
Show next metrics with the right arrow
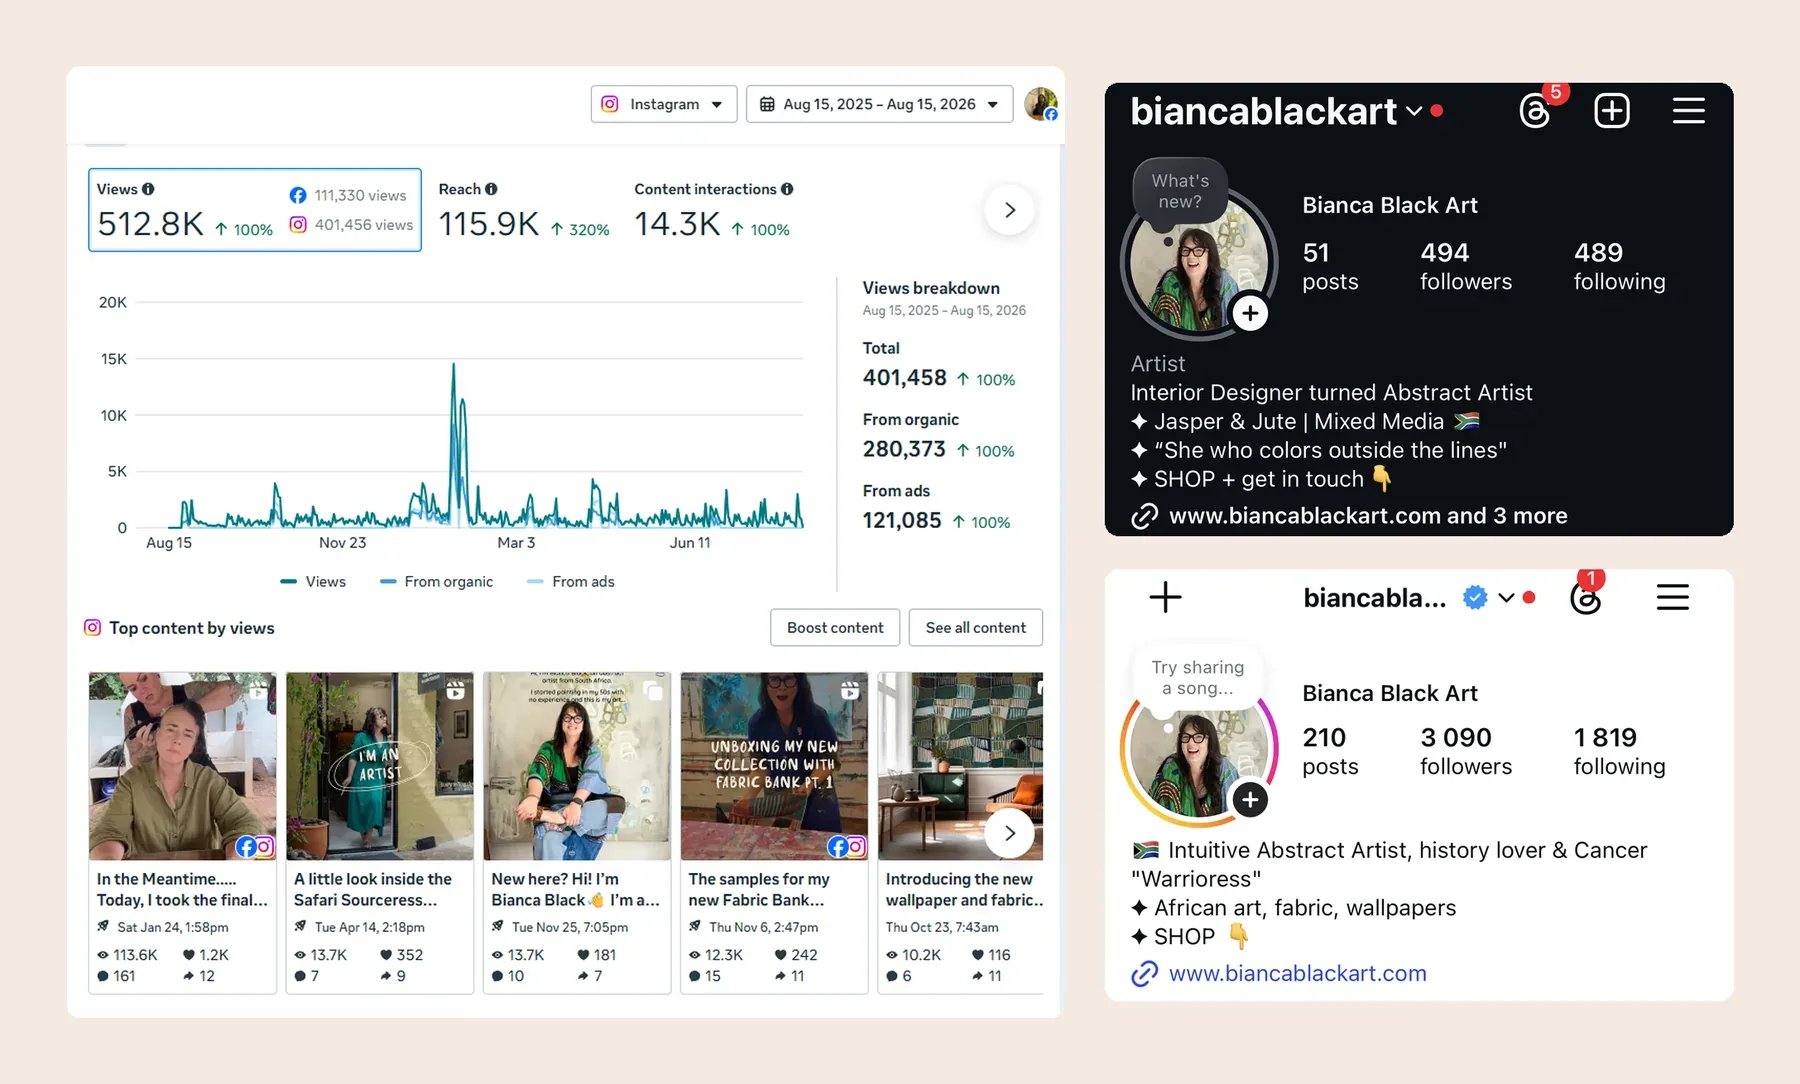pos(1009,210)
